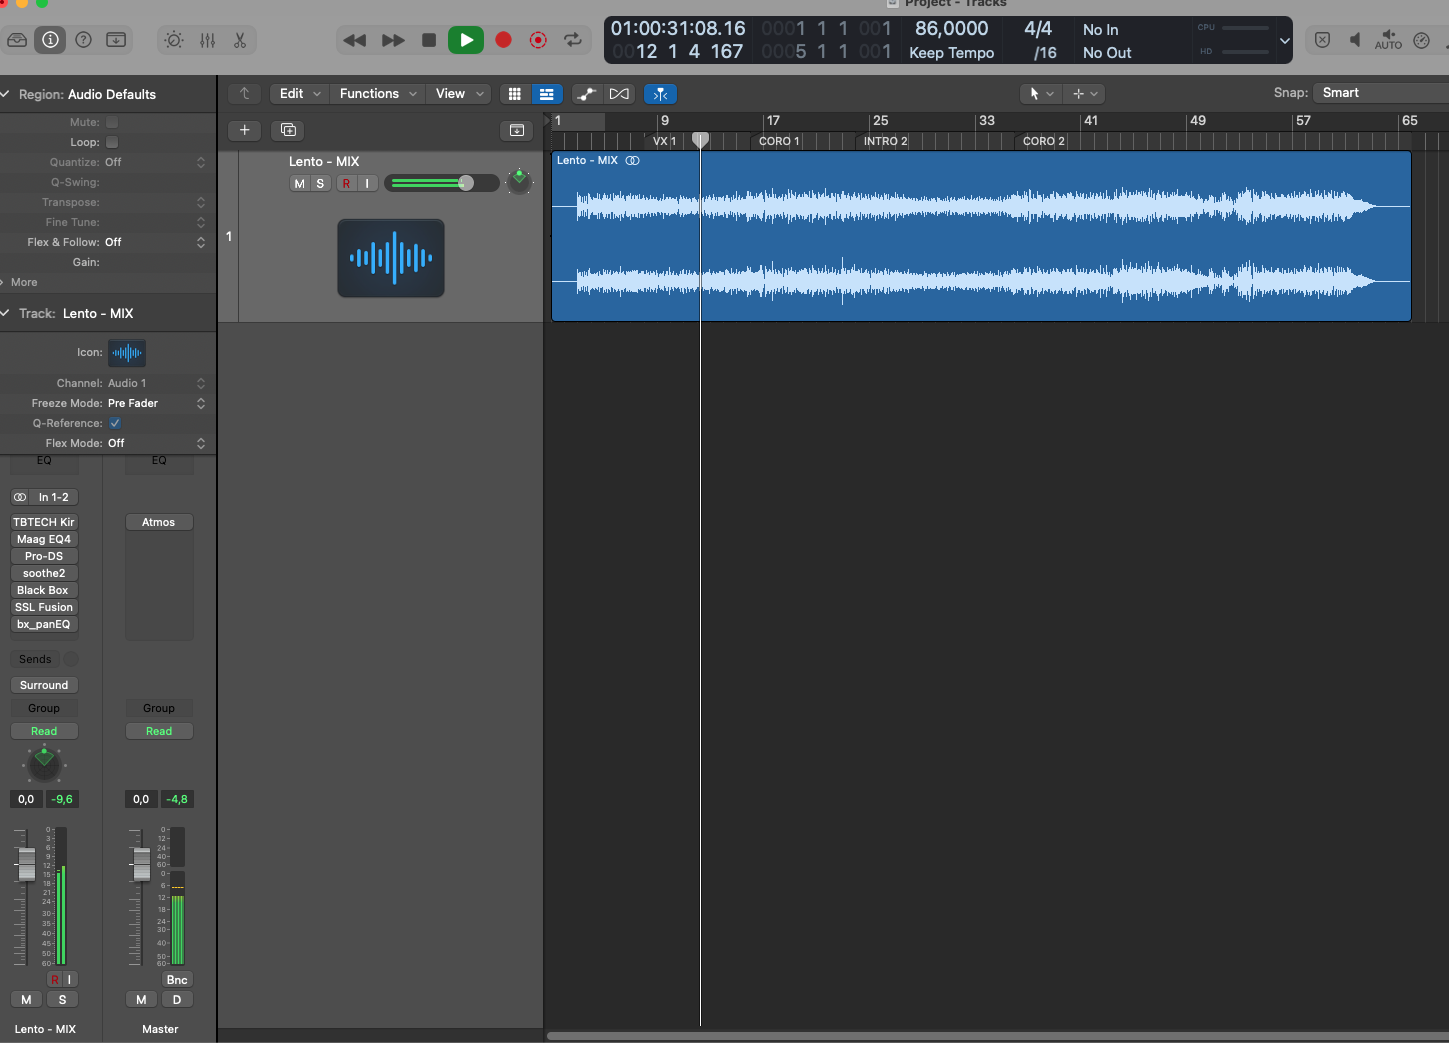Open Quick Help question mark icon

tap(84, 40)
